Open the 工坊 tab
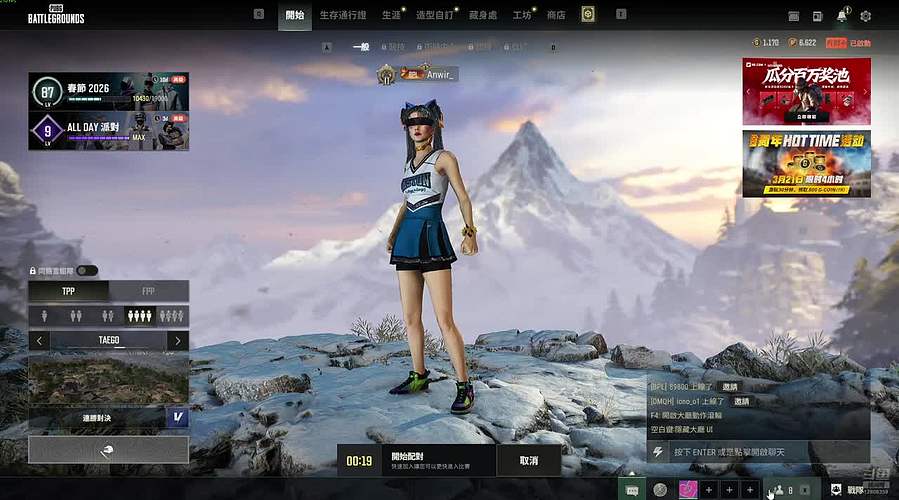 pos(522,15)
